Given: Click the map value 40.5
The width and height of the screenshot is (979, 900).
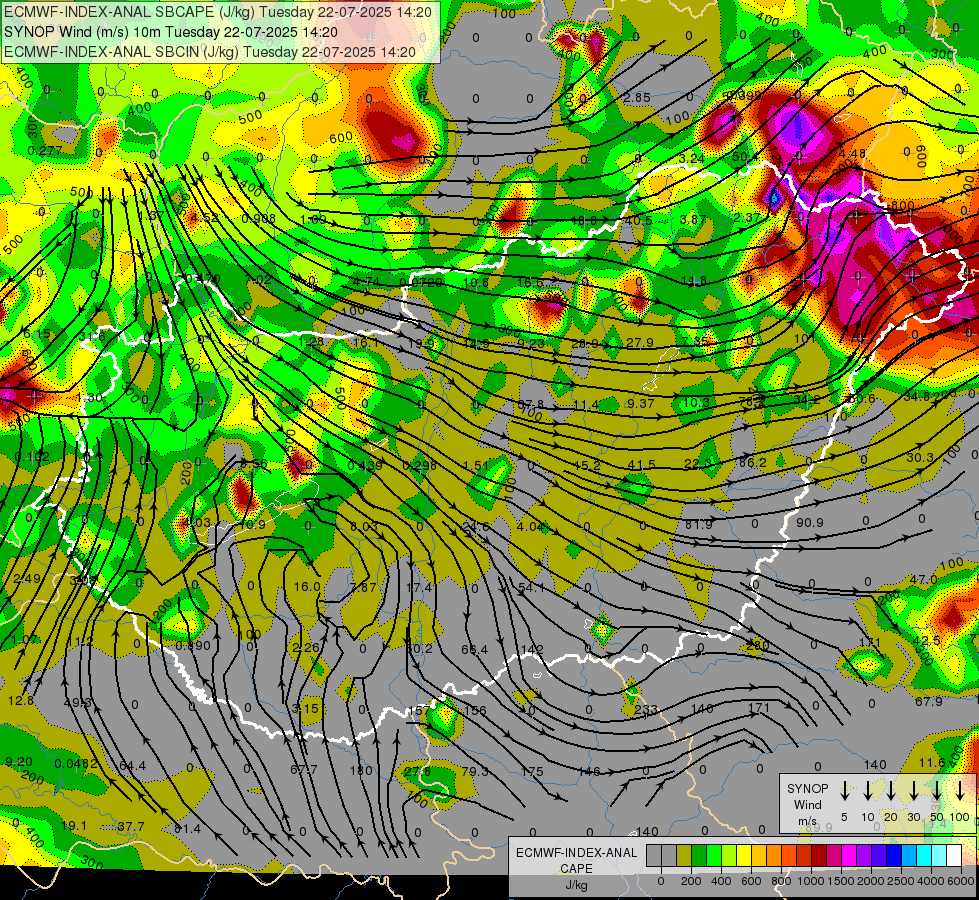Looking at the screenshot, I should pos(638,220).
